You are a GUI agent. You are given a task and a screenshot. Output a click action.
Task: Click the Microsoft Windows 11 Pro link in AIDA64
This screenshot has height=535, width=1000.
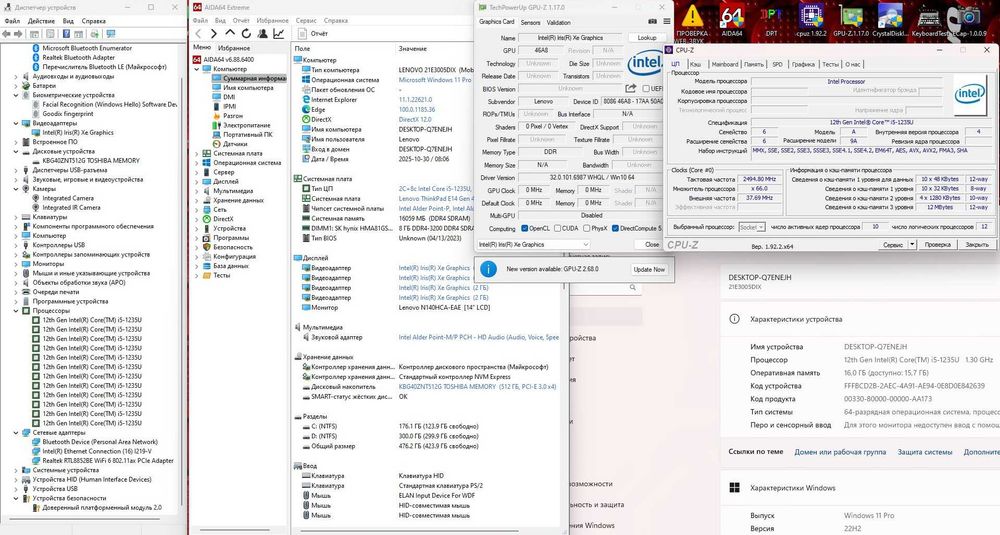pyautogui.click(x=435, y=80)
